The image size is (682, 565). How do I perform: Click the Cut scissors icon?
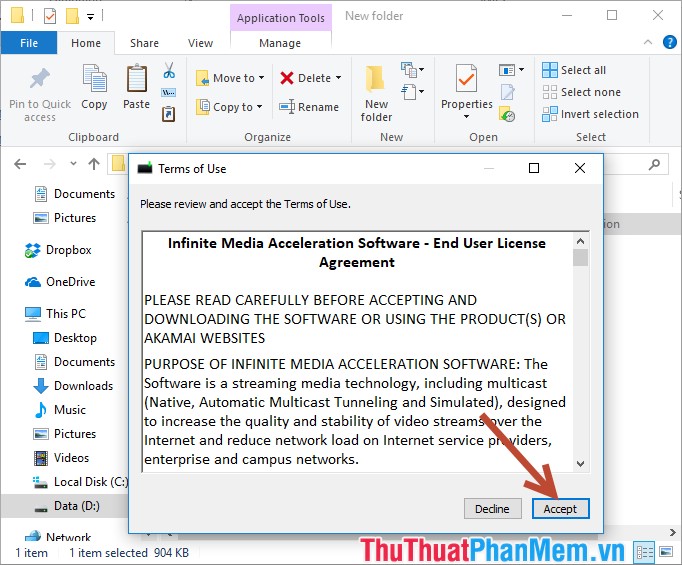pyautogui.click(x=169, y=70)
